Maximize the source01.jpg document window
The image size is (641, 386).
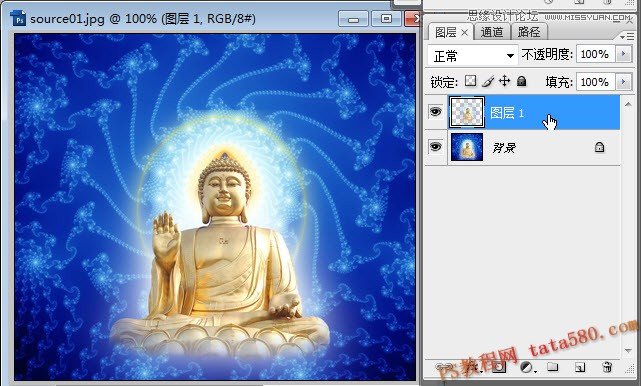[386, 18]
